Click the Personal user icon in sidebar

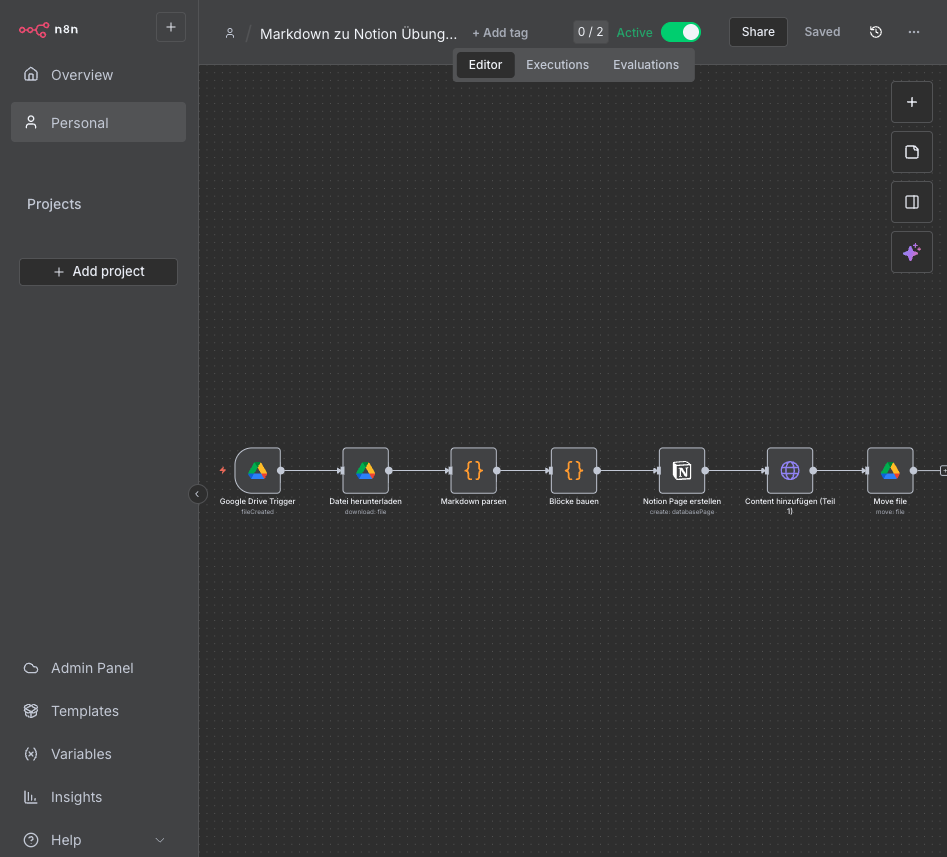coord(31,123)
